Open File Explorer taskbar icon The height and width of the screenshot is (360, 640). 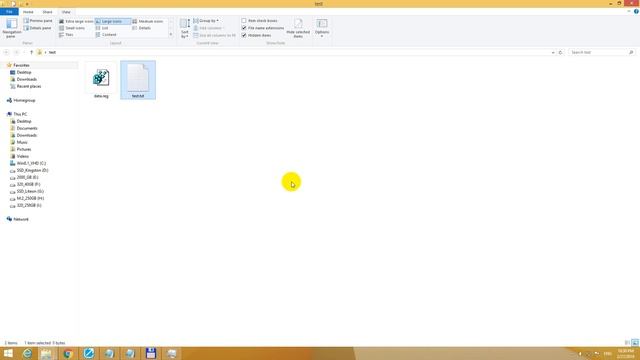pyautogui.click(x=47, y=353)
